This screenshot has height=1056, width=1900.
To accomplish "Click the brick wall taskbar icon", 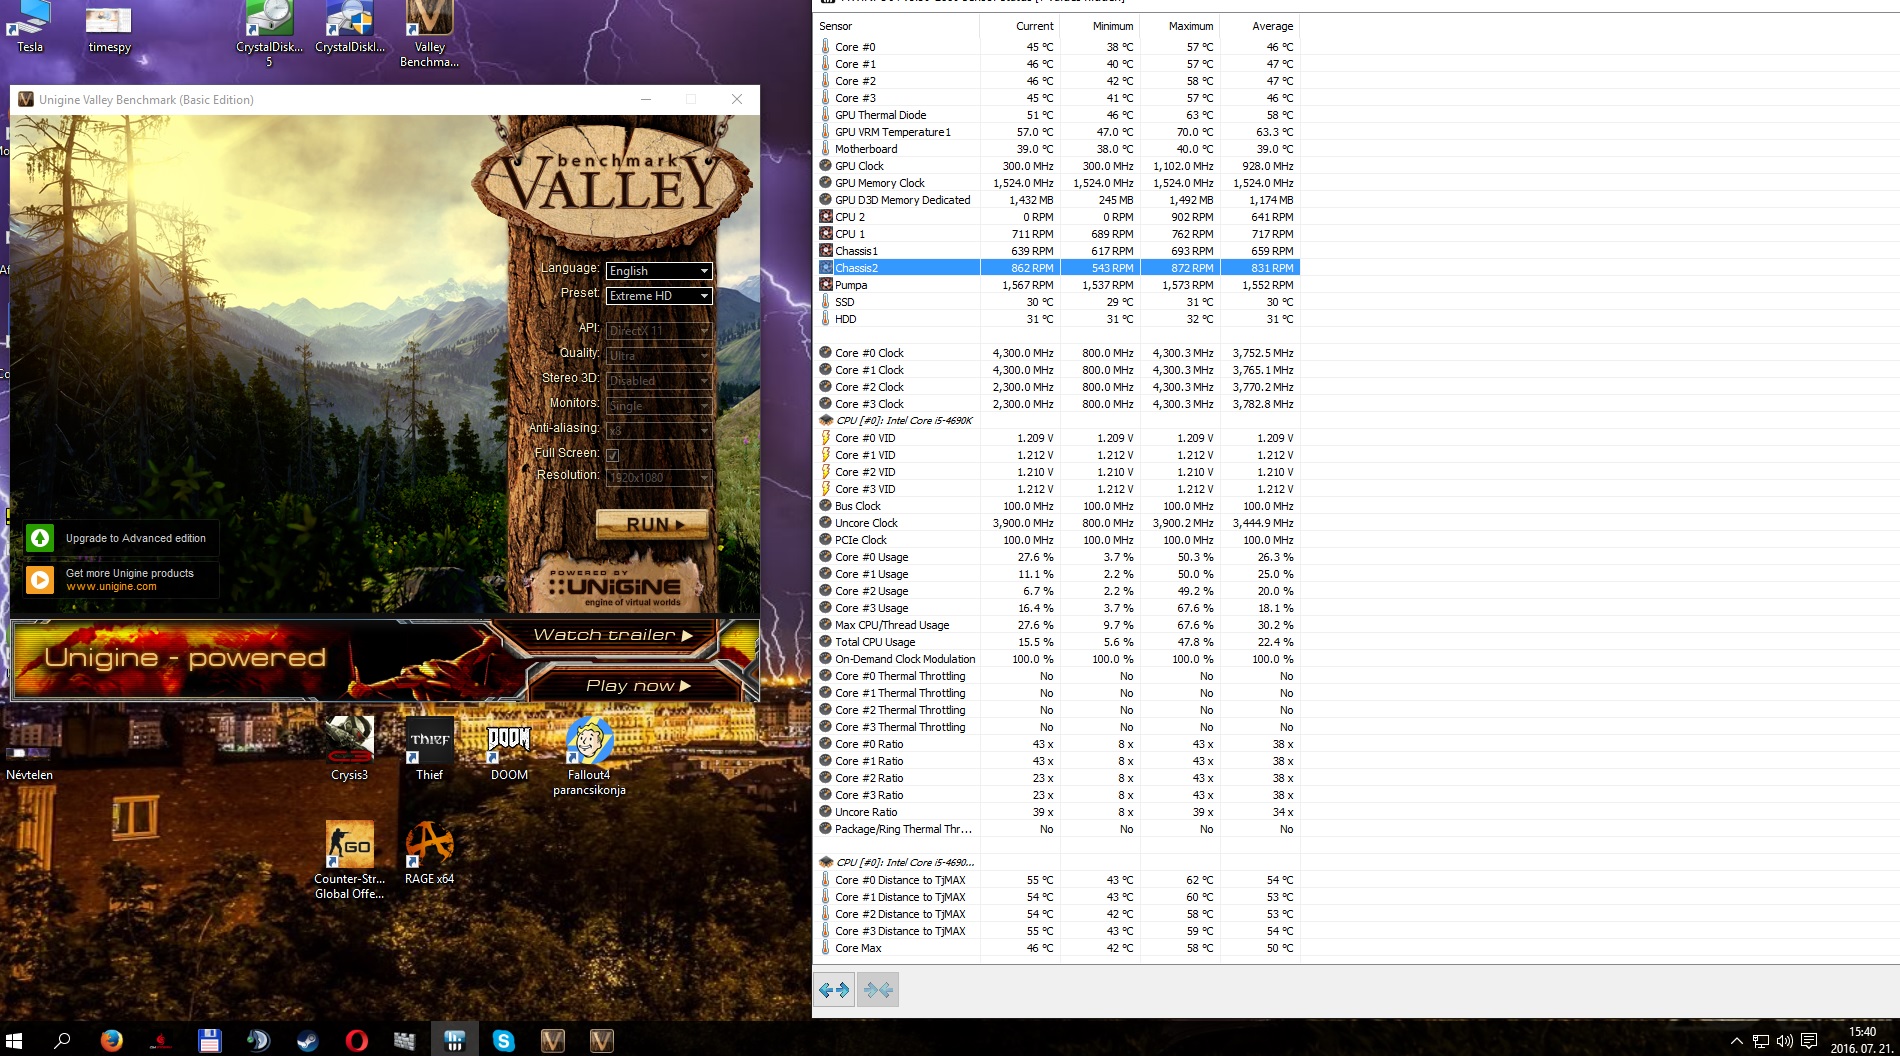I will click(405, 1040).
